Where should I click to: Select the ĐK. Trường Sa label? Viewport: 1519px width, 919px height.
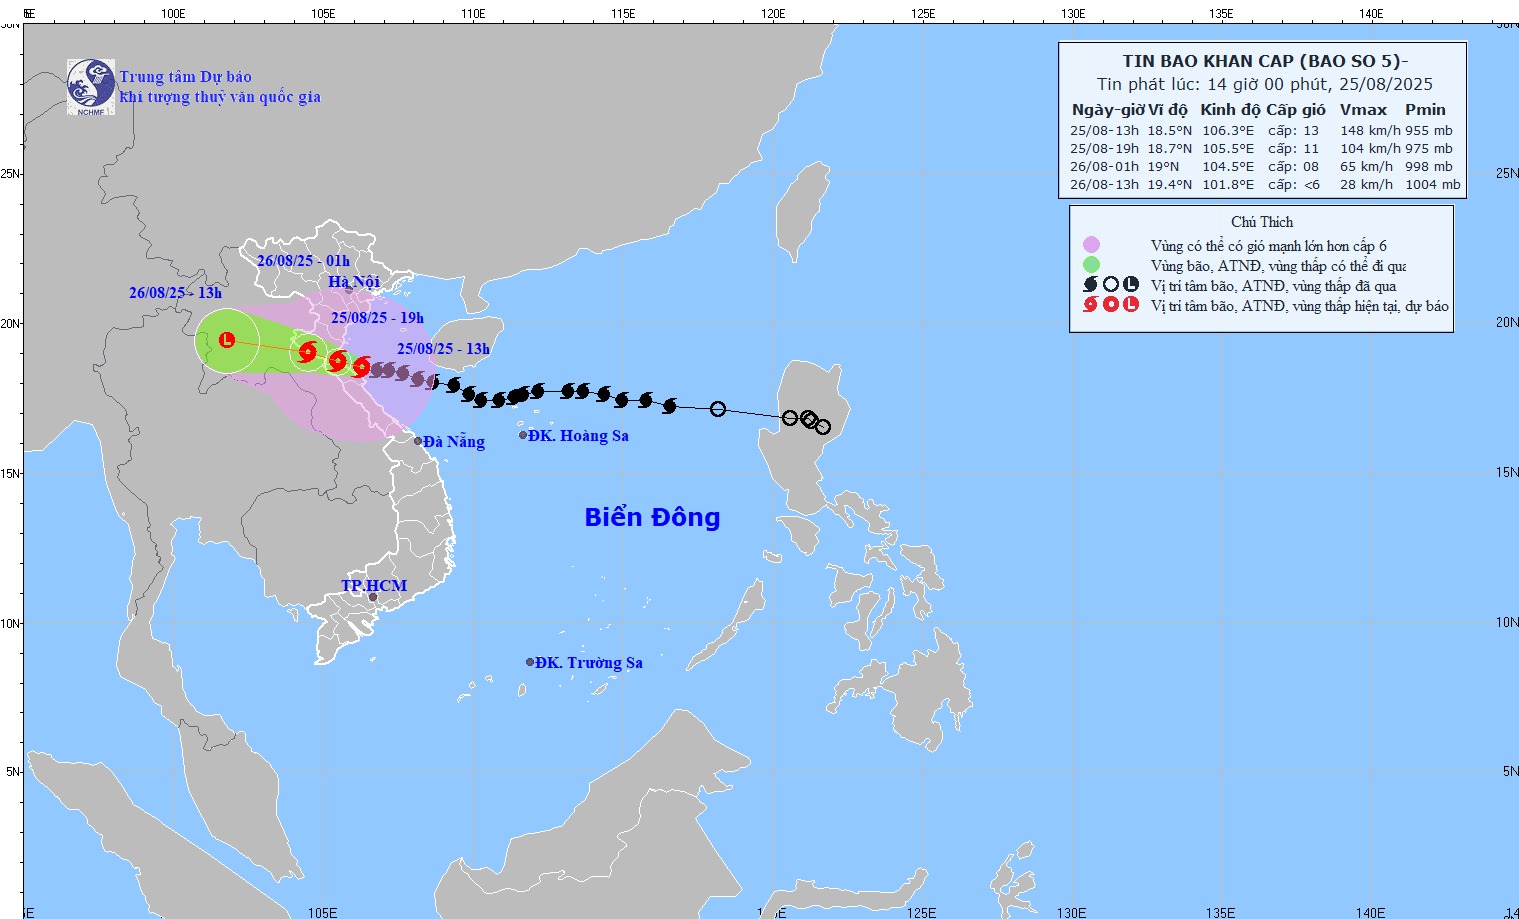[588, 663]
